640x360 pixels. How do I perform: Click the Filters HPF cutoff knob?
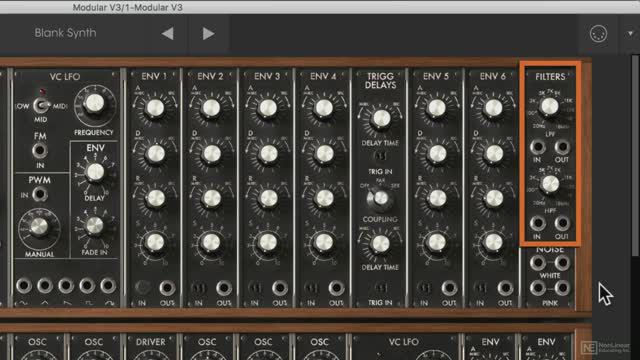click(550, 184)
